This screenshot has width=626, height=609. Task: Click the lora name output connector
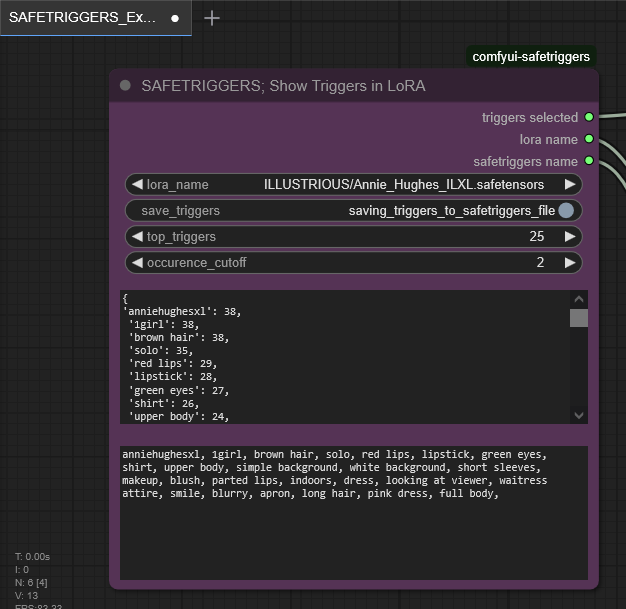(589, 139)
